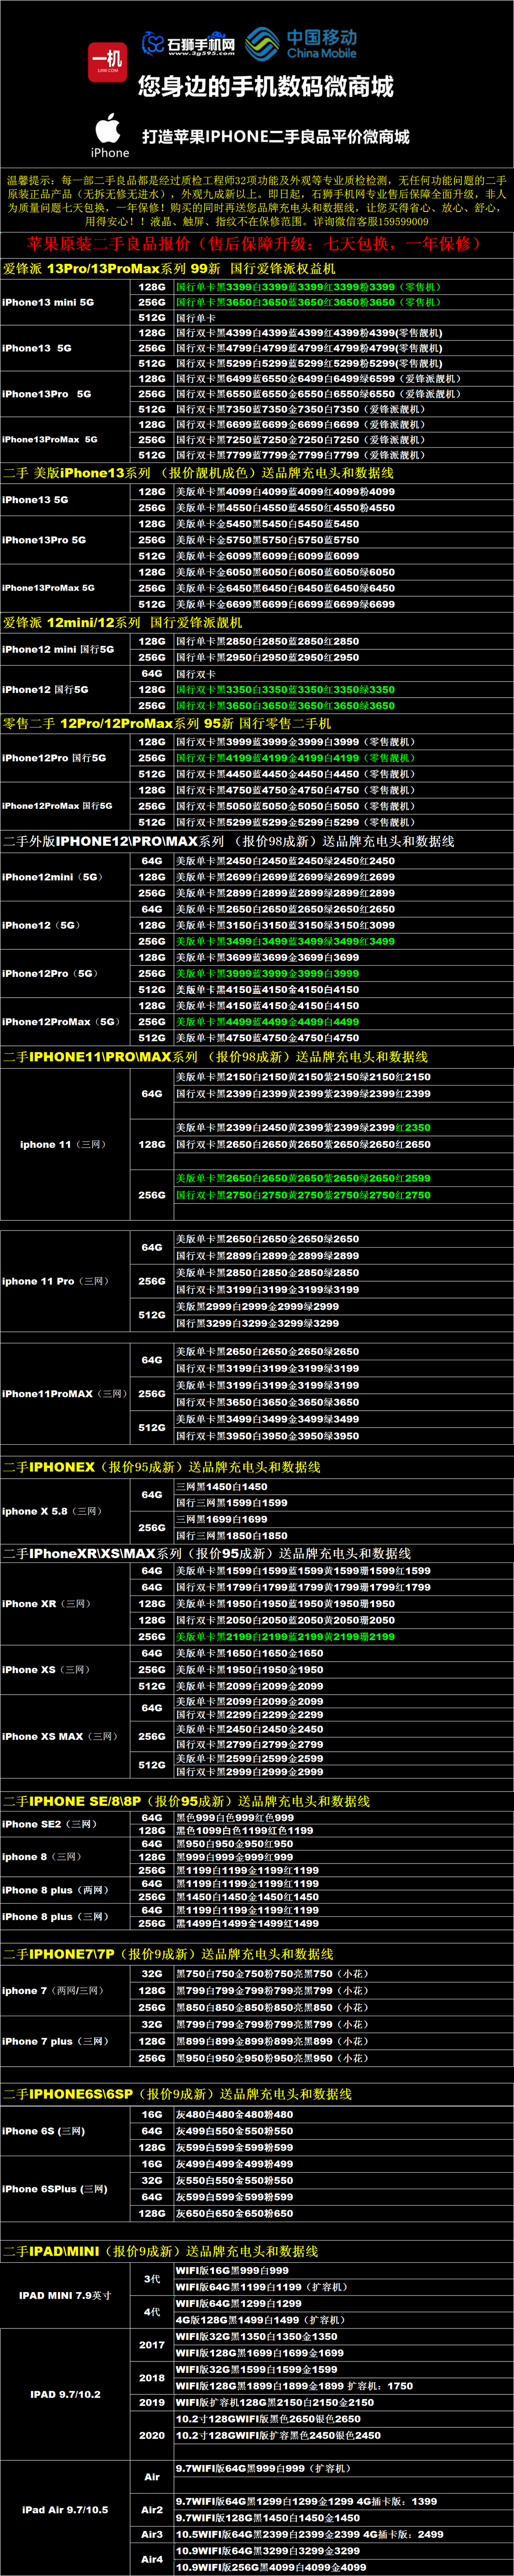Select the iPhone12 mini 国行5G label
Screen dimensions: 514x2576
(x=58, y=649)
